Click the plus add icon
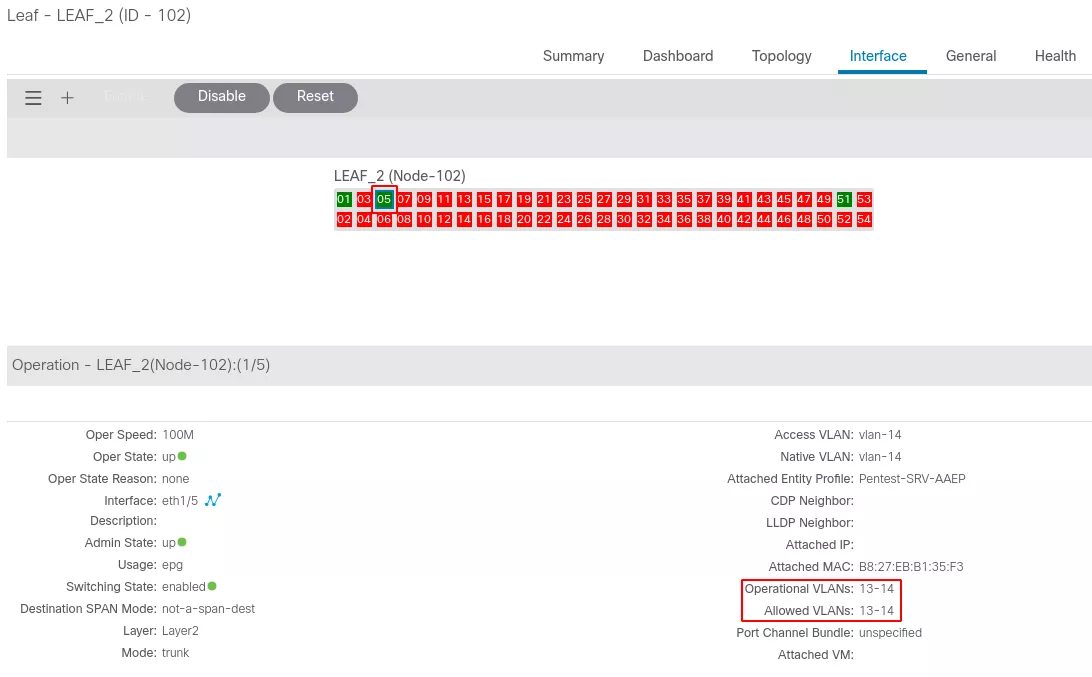 coord(67,98)
